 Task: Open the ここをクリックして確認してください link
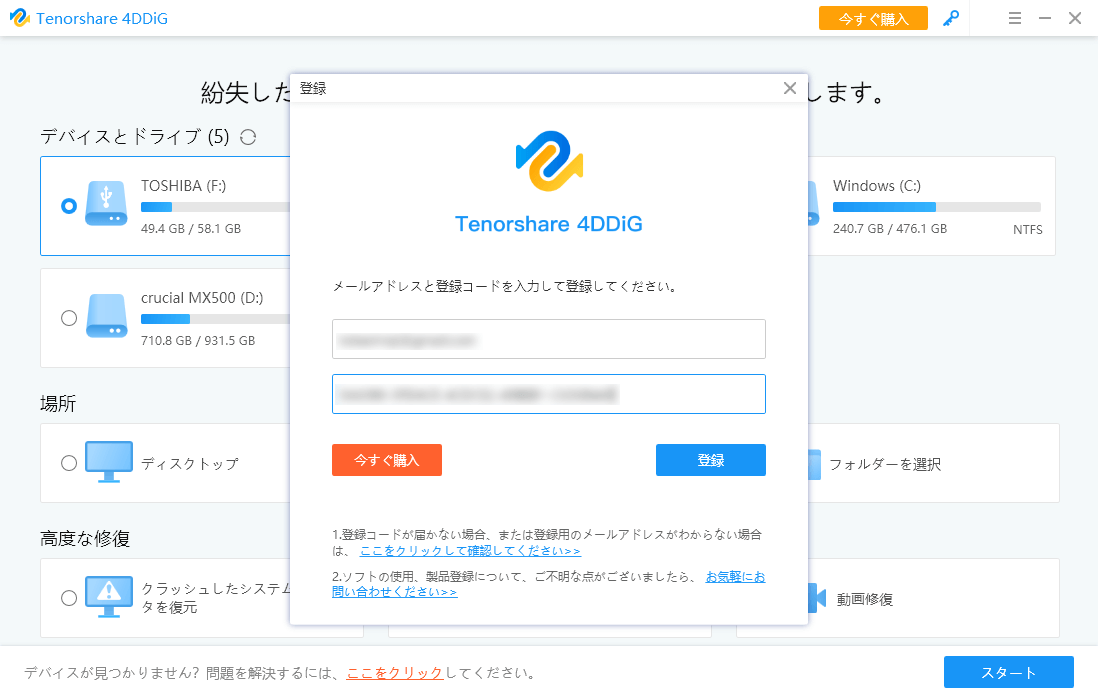[x=470, y=551]
